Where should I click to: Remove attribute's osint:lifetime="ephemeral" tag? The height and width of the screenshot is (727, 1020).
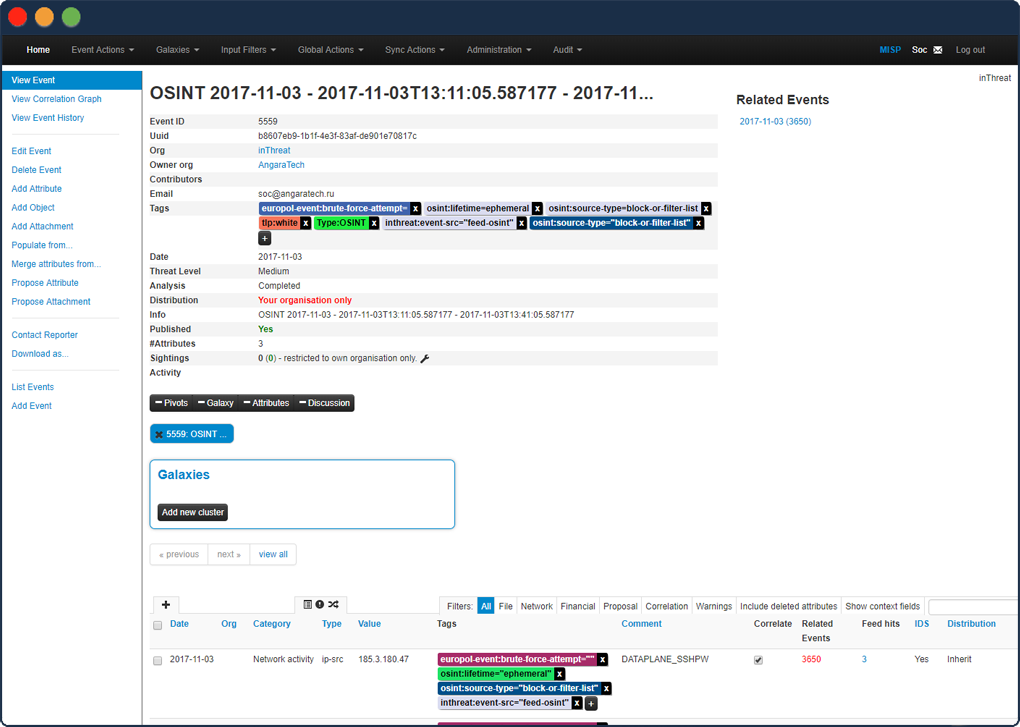(559, 674)
